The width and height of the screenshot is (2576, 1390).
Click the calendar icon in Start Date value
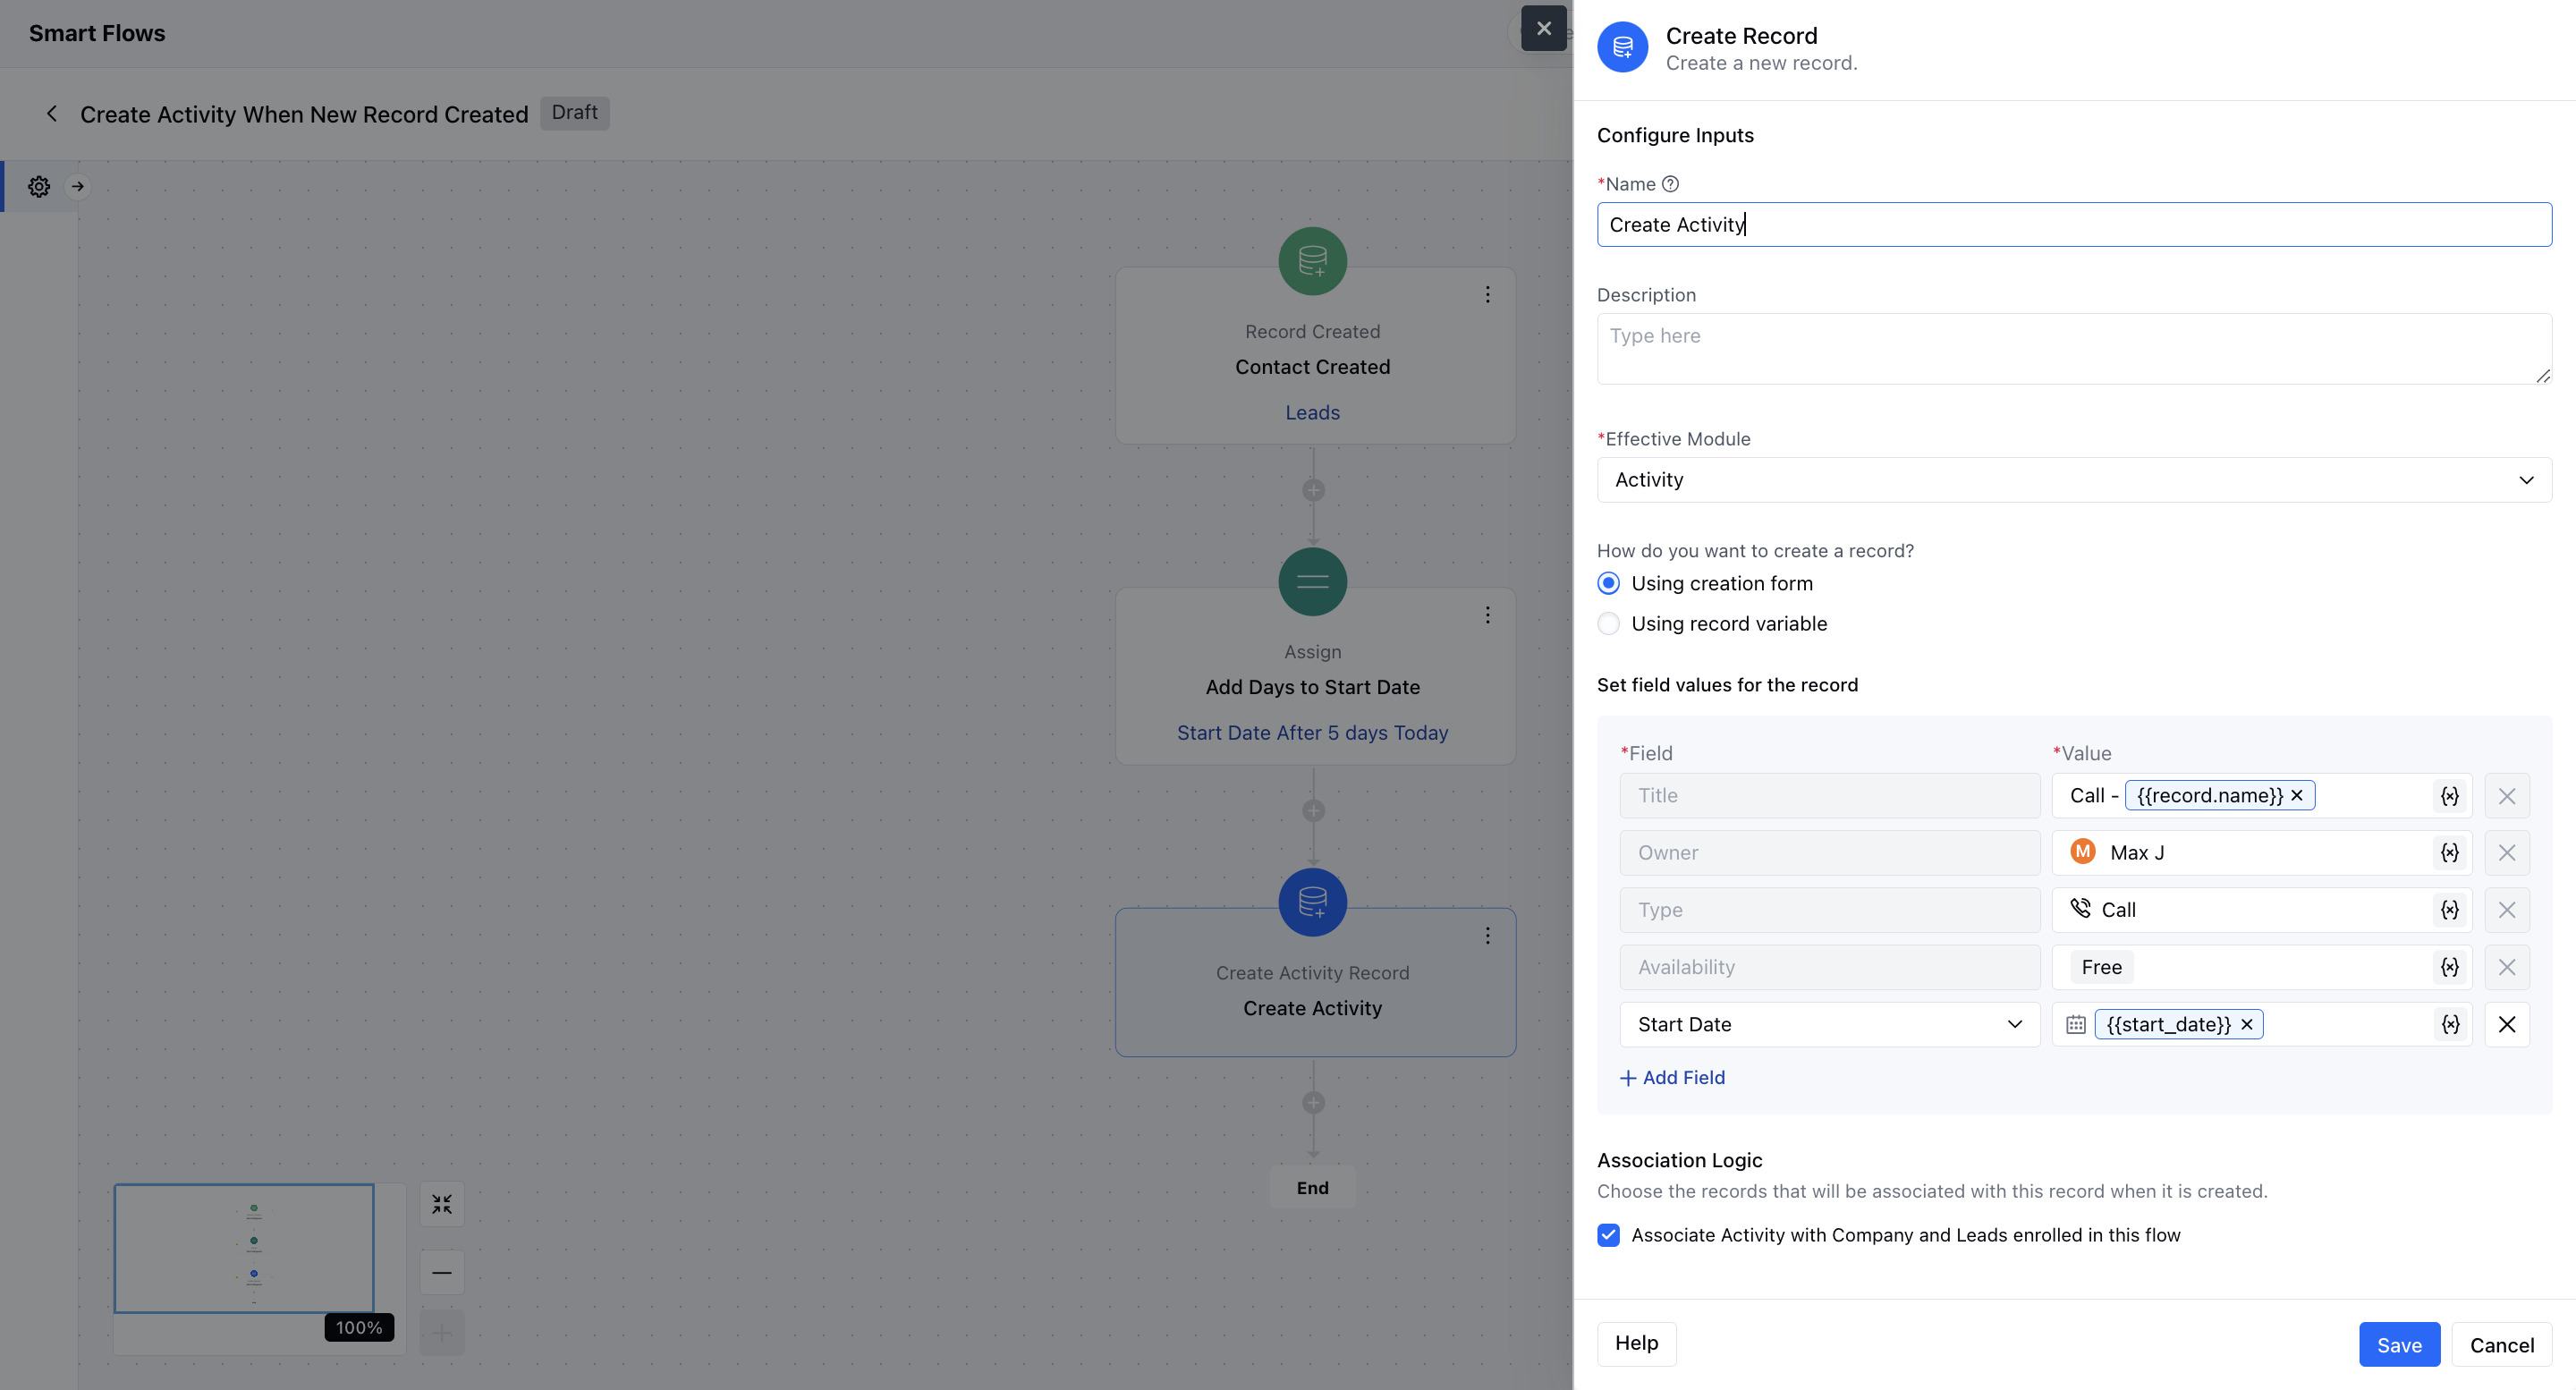(x=2076, y=1024)
